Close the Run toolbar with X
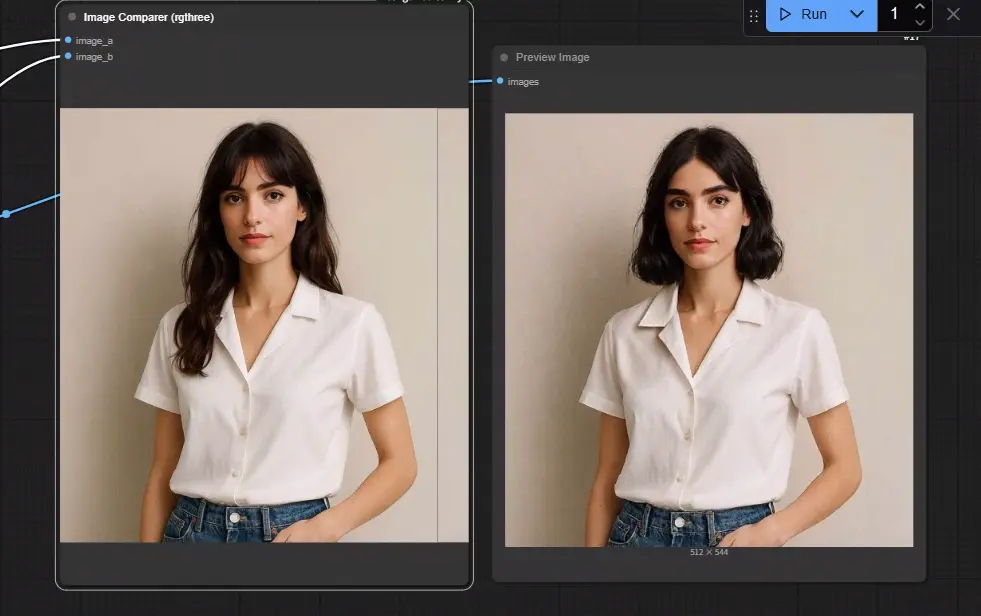 (953, 14)
